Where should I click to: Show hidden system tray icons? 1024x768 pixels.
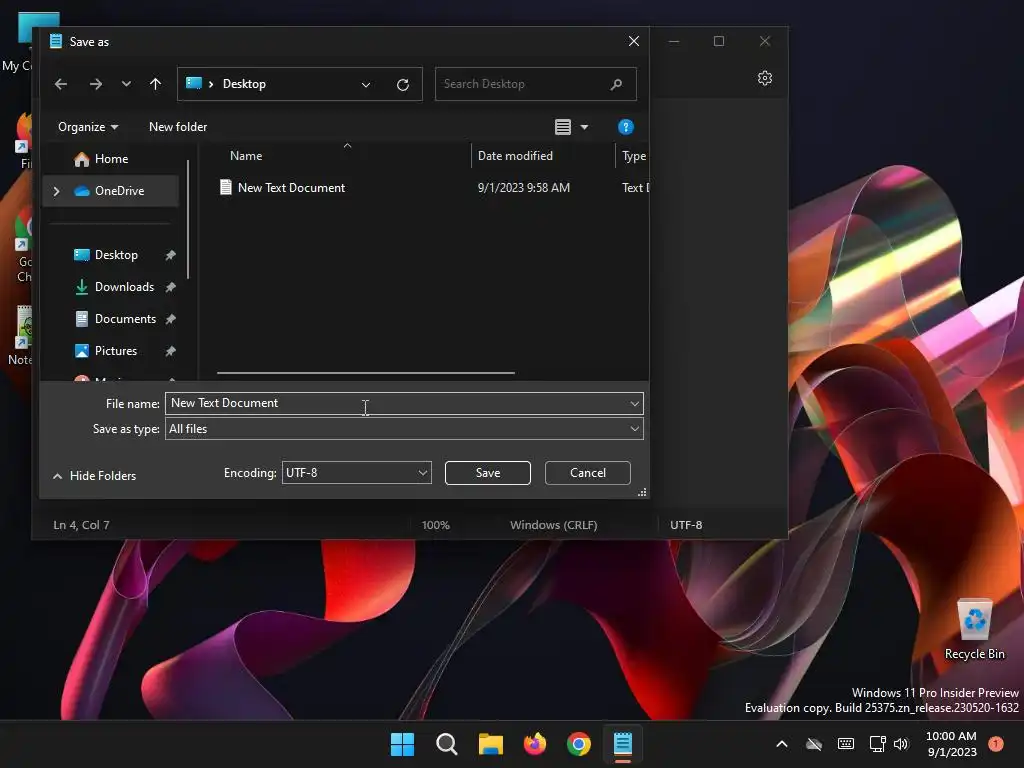pos(782,744)
